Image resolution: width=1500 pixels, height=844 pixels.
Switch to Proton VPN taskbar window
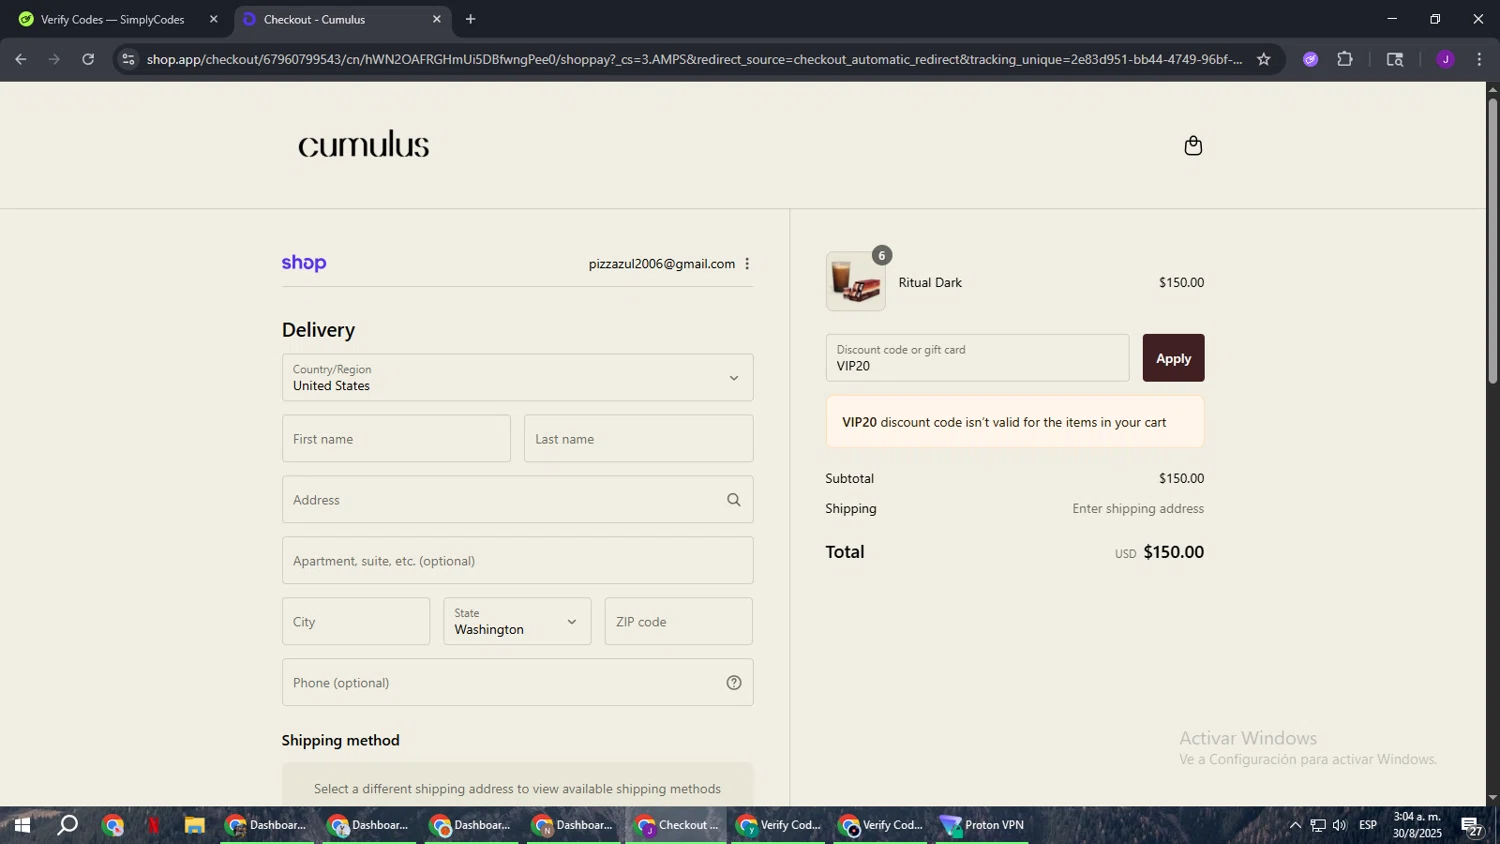(982, 825)
